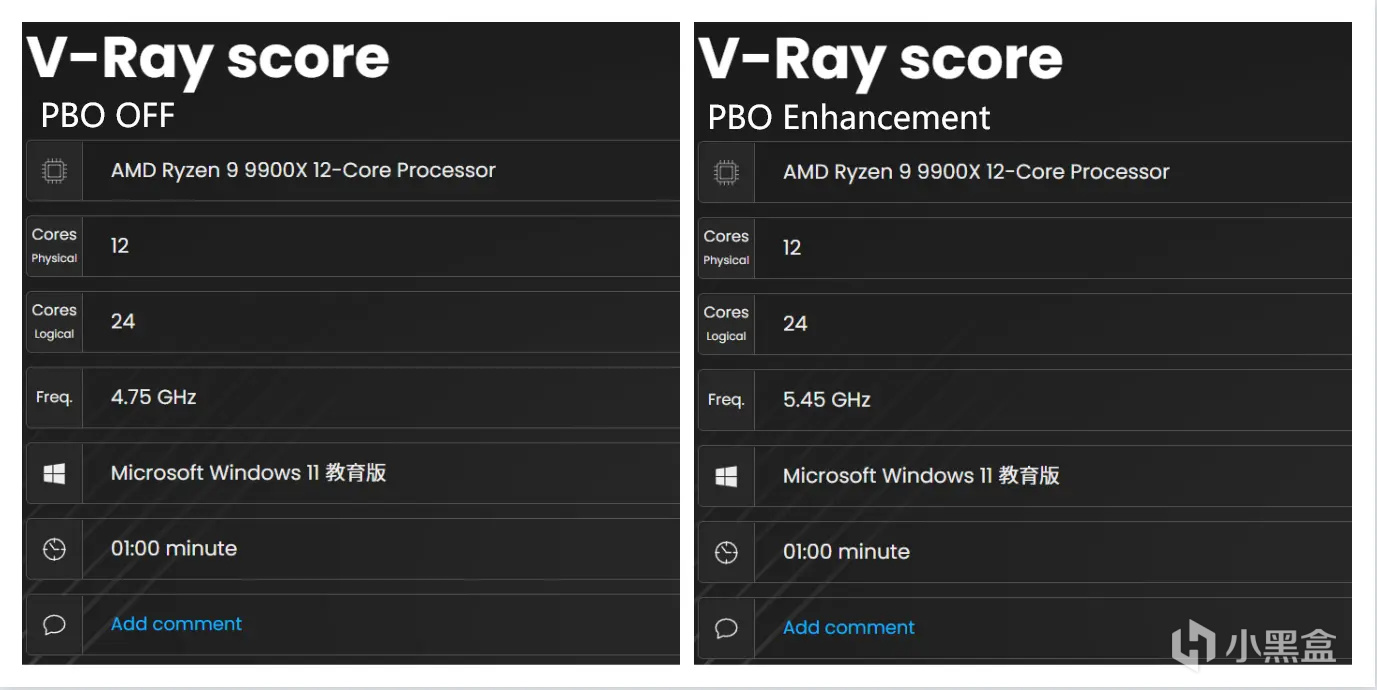Click the comment bubble icon in left panel
The width and height of the screenshot is (1377, 690).
pyautogui.click(x=54, y=625)
